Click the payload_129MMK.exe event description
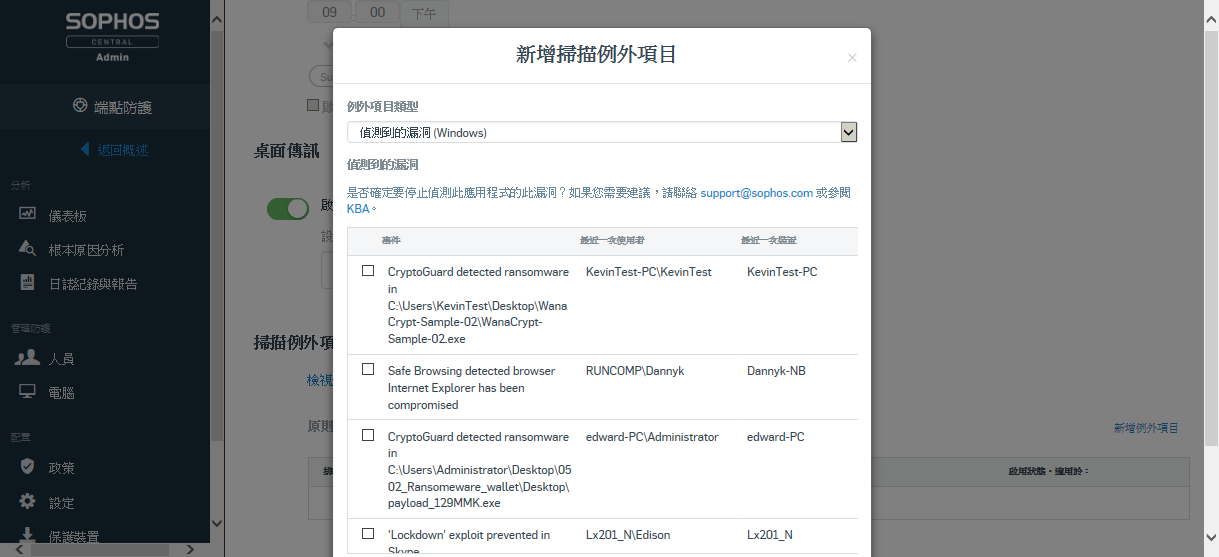The width and height of the screenshot is (1219, 557). point(479,470)
